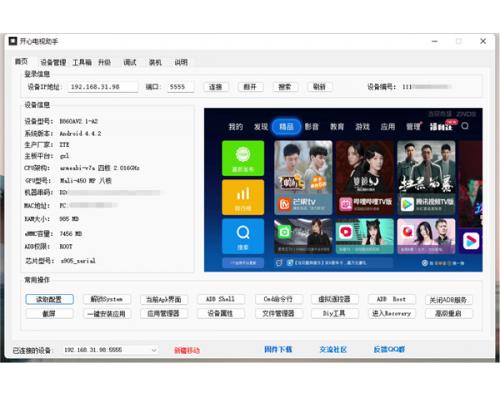Open the 虚拟遥控器
The width and height of the screenshot is (500, 397).
coord(335,299)
